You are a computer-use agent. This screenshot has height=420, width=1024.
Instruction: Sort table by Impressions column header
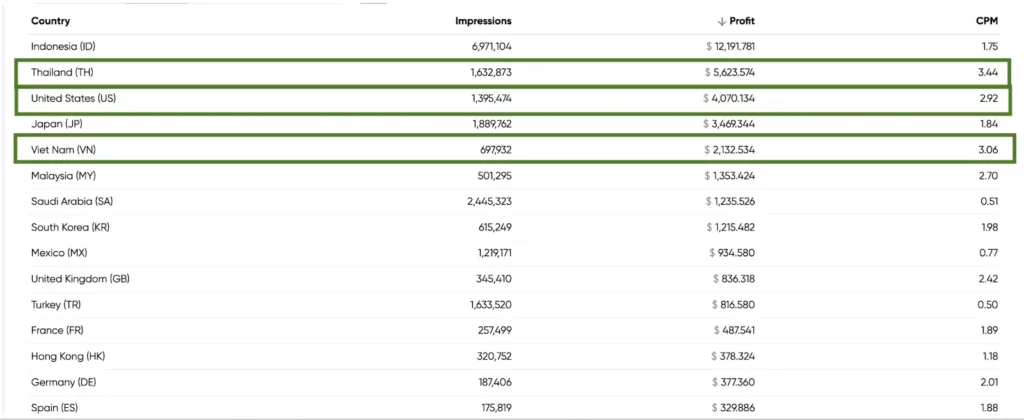(483, 21)
